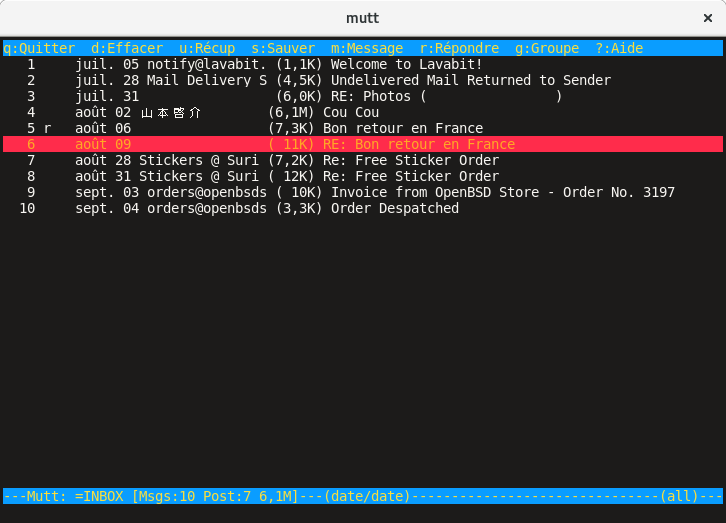This screenshot has height=523, width=726.
Task: Choose m:Message in the top bar
Action: click(x=367, y=48)
